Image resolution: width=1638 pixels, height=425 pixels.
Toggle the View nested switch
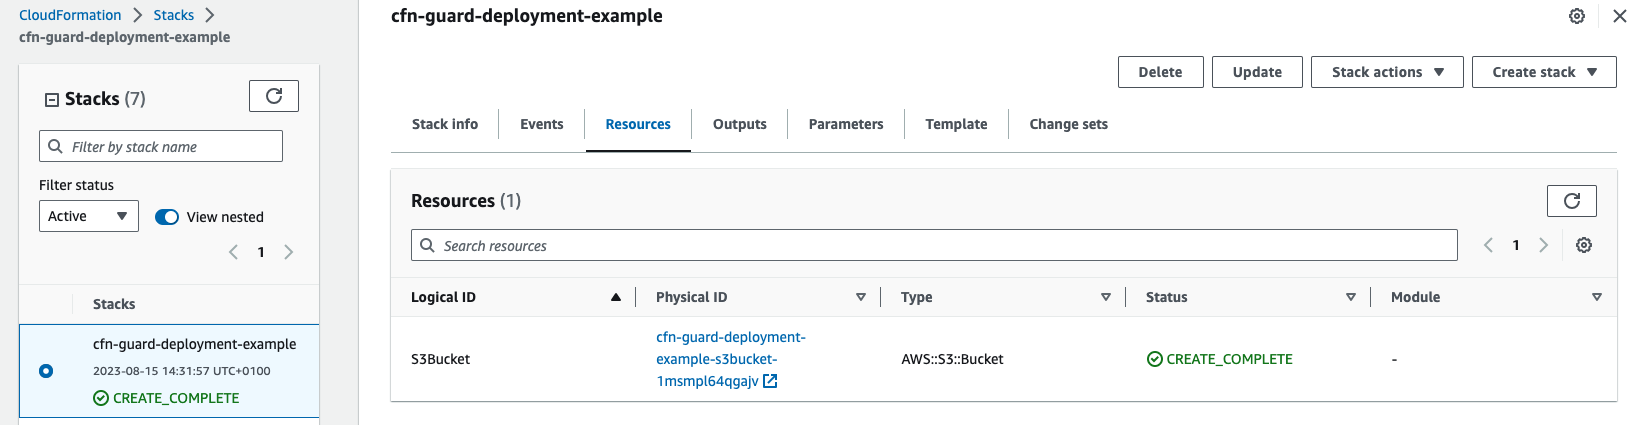[x=167, y=217]
